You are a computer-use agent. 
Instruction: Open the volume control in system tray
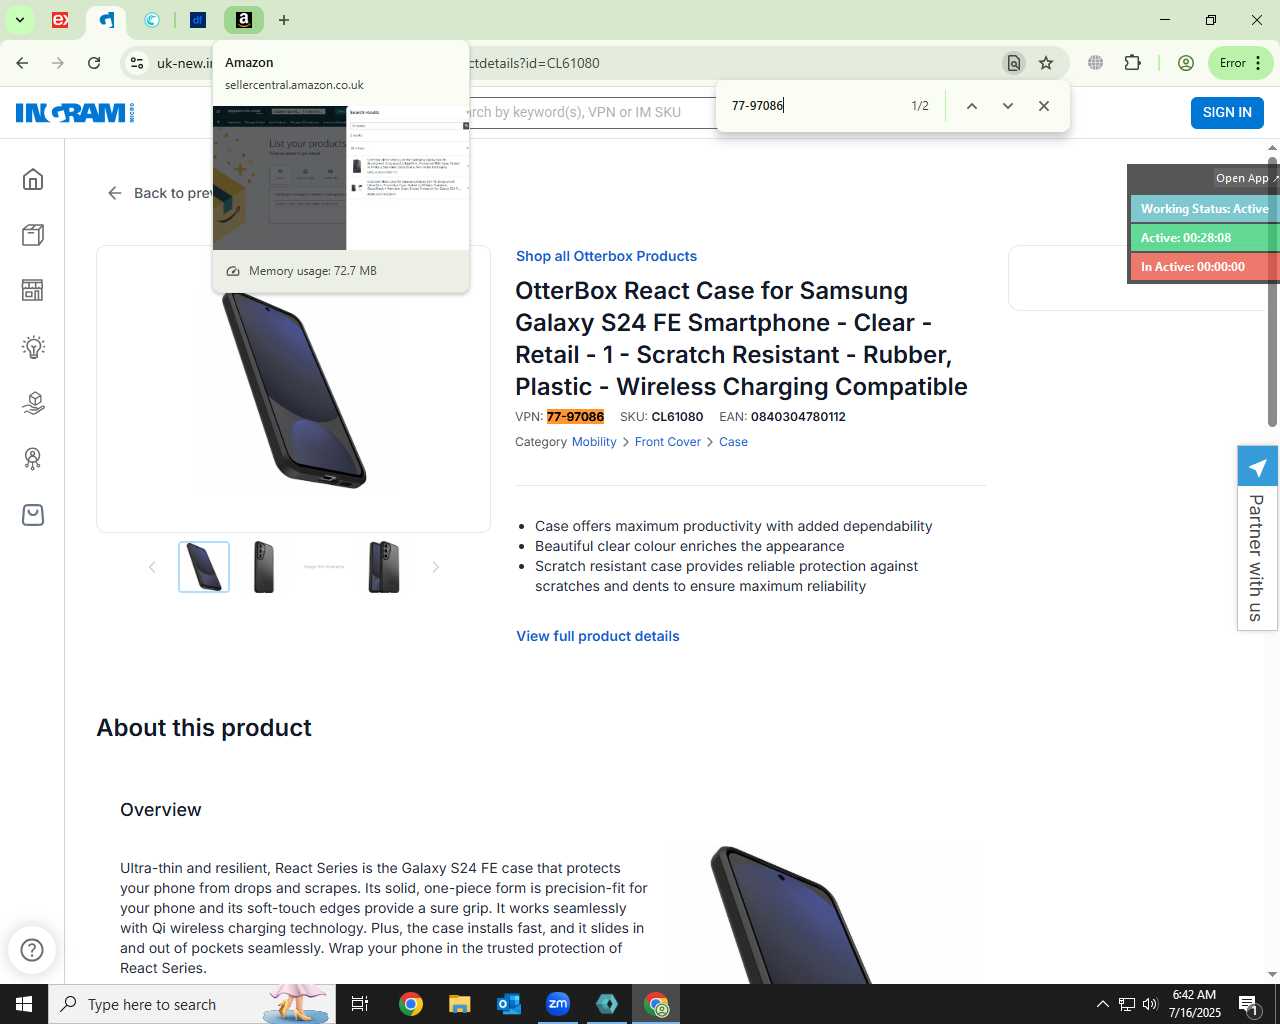pyautogui.click(x=1150, y=1004)
